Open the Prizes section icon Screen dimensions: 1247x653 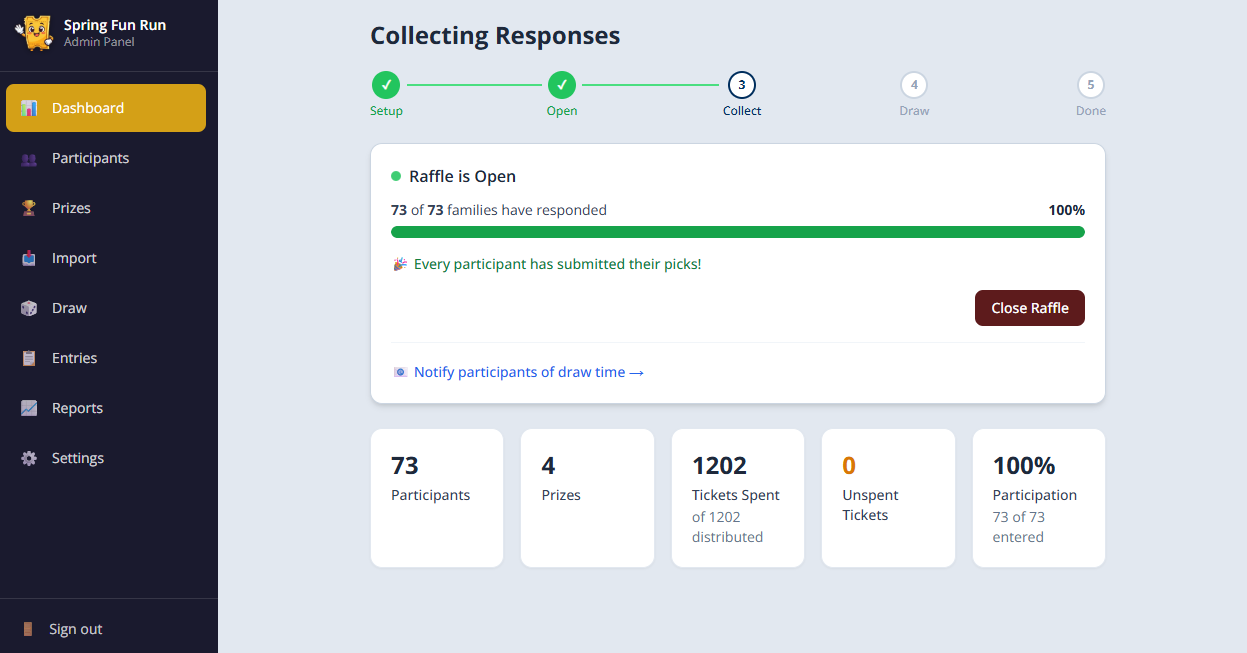click(x=27, y=207)
